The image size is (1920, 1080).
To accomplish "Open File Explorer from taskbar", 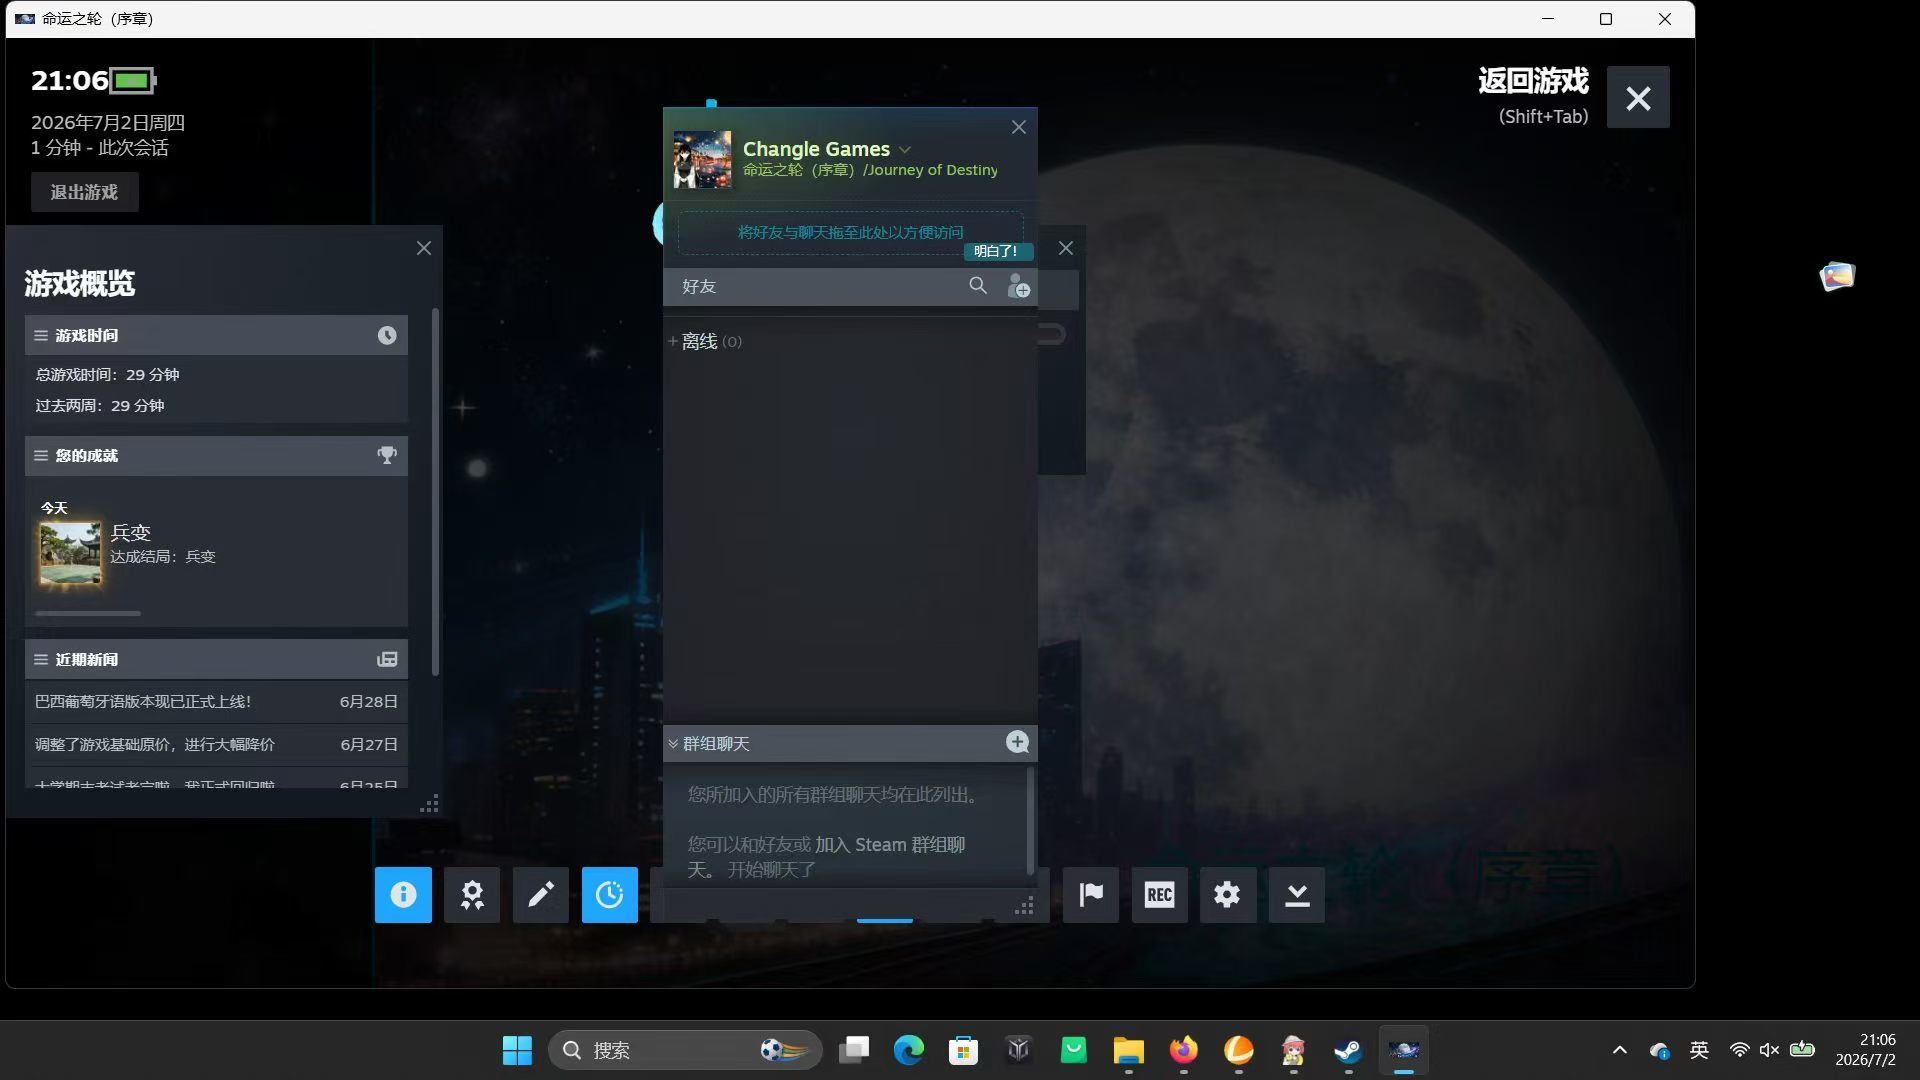I will click(1128, 1050).
